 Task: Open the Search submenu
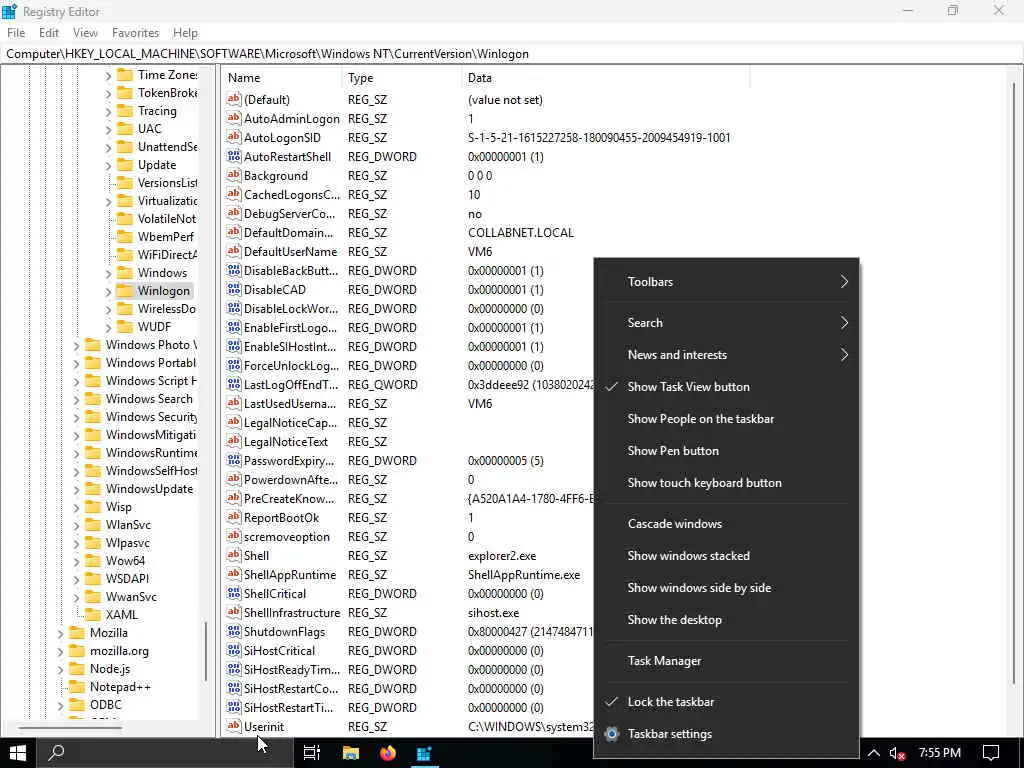(x=726, y=323)
